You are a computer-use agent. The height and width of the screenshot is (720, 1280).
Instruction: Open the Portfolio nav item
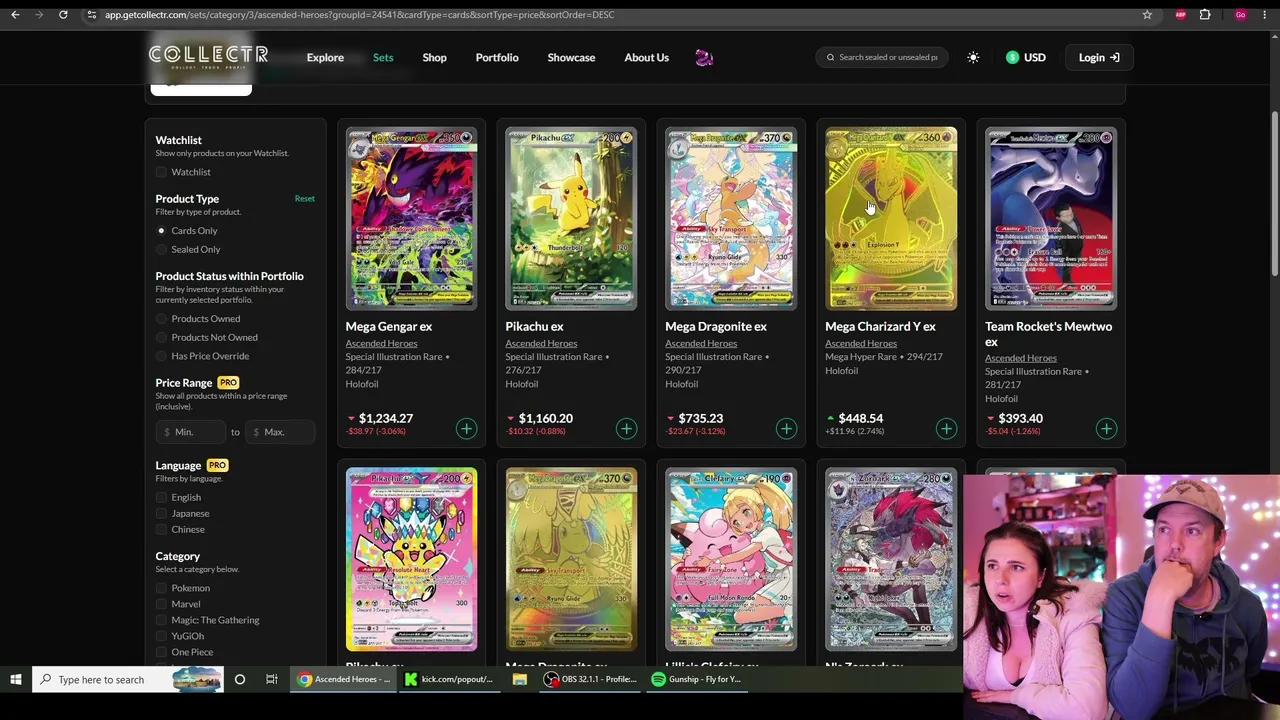point(497,58)
